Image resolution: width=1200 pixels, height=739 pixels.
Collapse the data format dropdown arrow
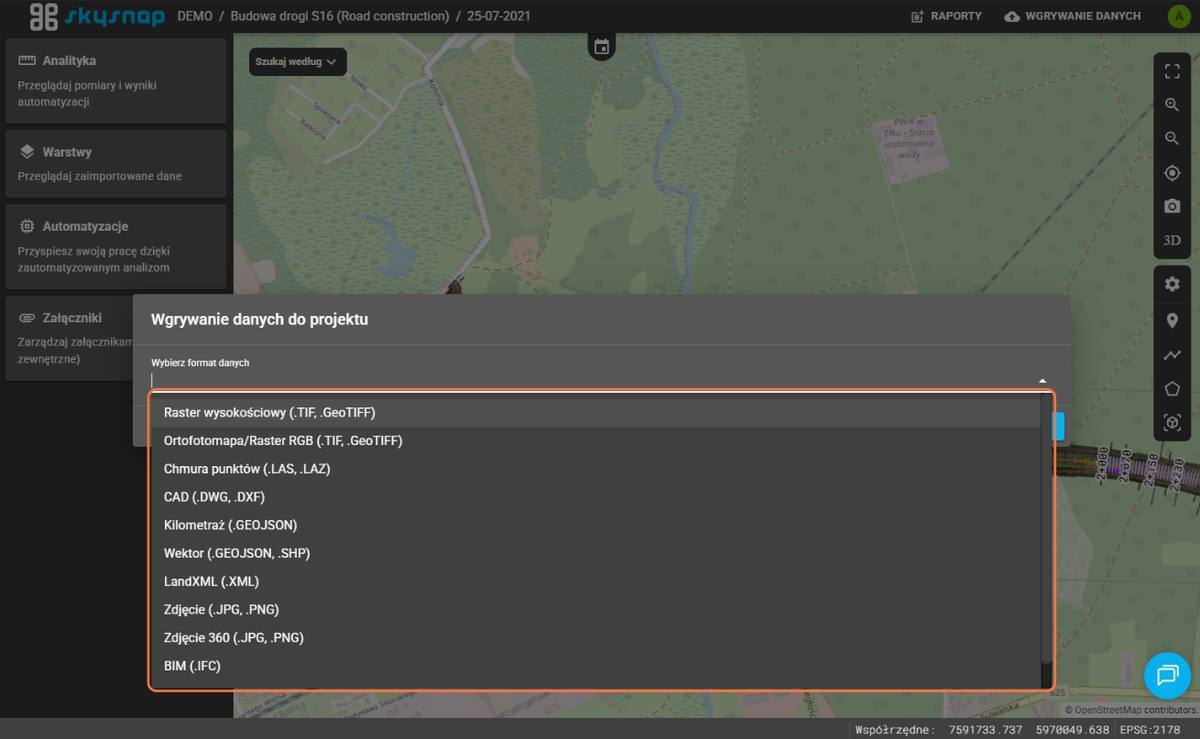point(1042,381)
